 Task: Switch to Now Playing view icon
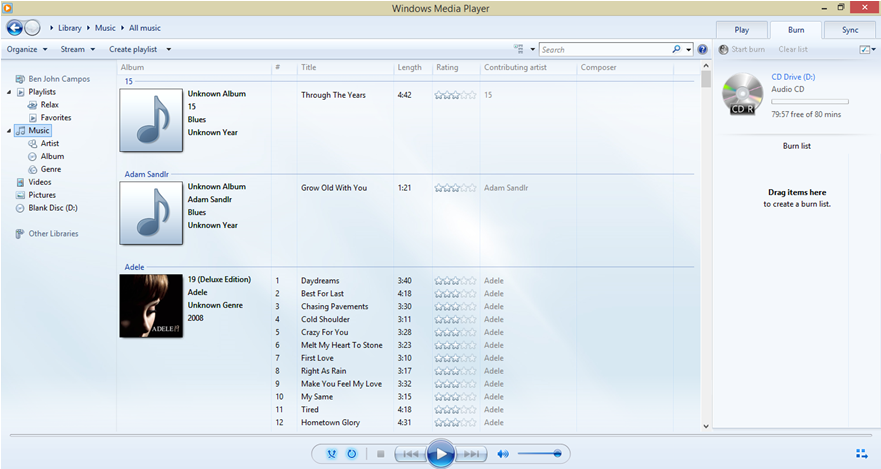tap(862, 454)
